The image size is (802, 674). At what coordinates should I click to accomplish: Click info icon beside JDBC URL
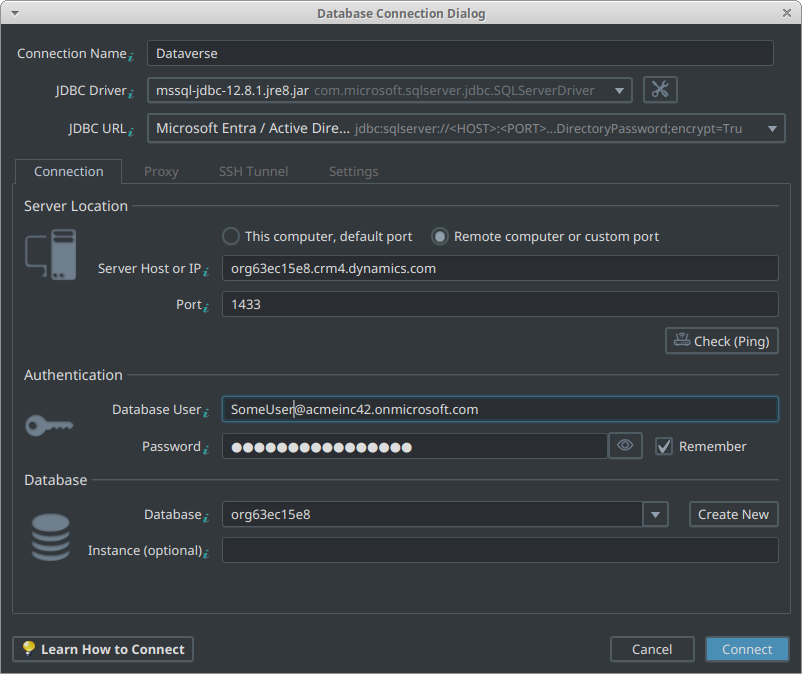point(131,131)
